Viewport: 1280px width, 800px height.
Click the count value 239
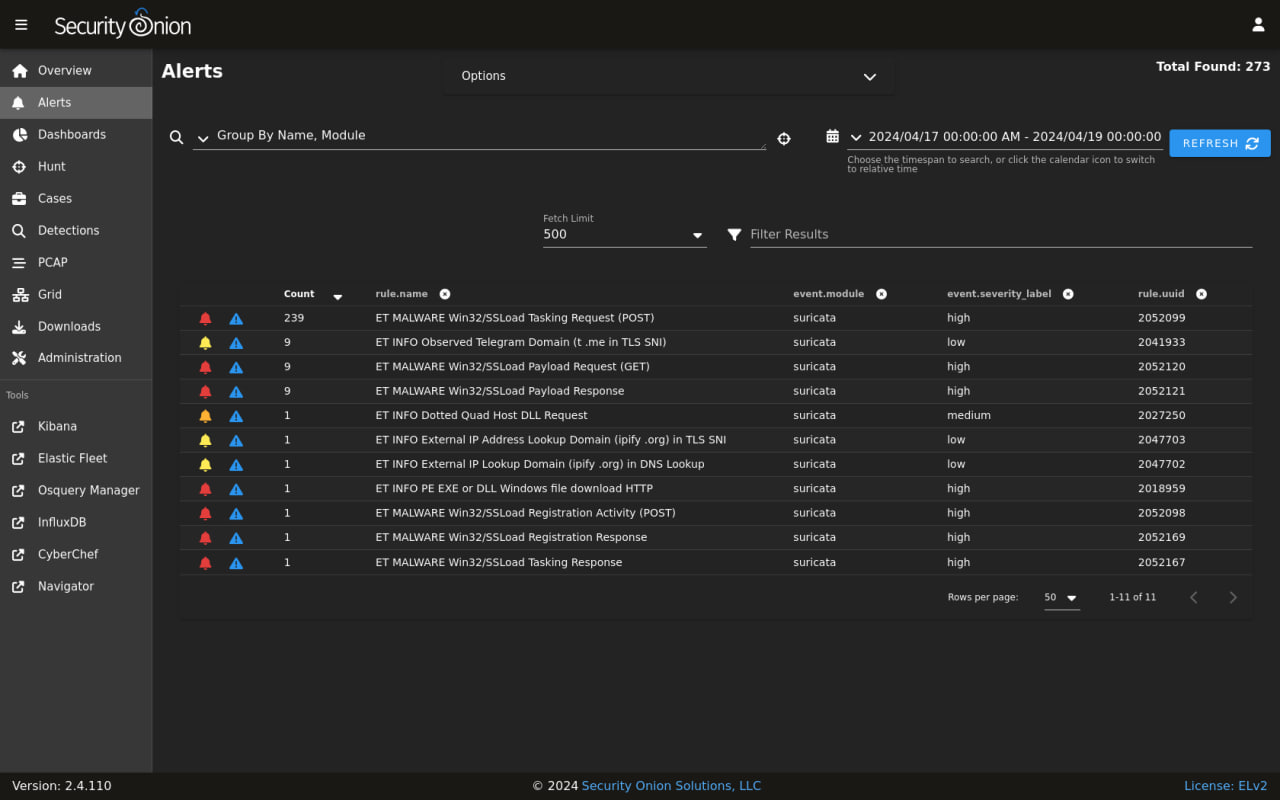point(294,318)
